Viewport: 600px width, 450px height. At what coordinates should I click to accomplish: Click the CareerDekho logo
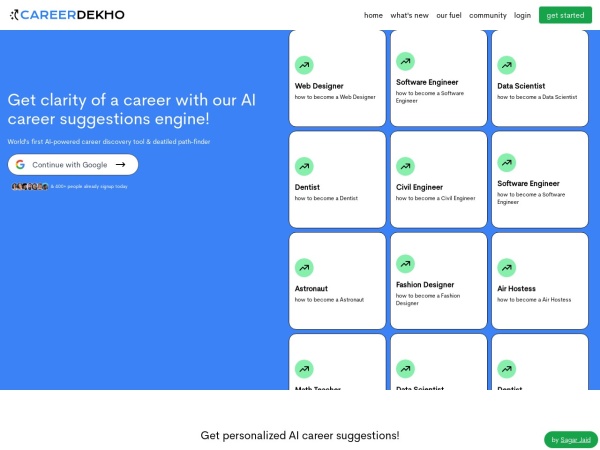67,15
